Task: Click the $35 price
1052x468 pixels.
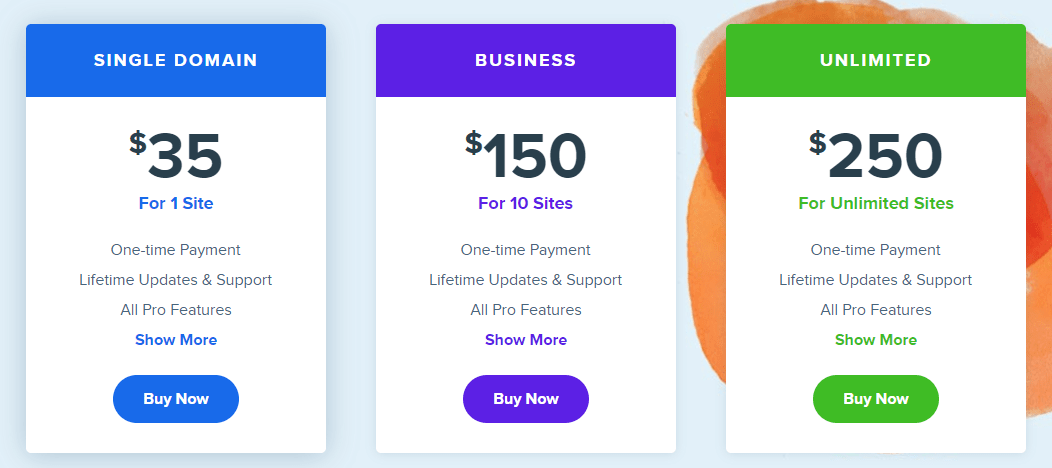Action: (x=176, y=156)
